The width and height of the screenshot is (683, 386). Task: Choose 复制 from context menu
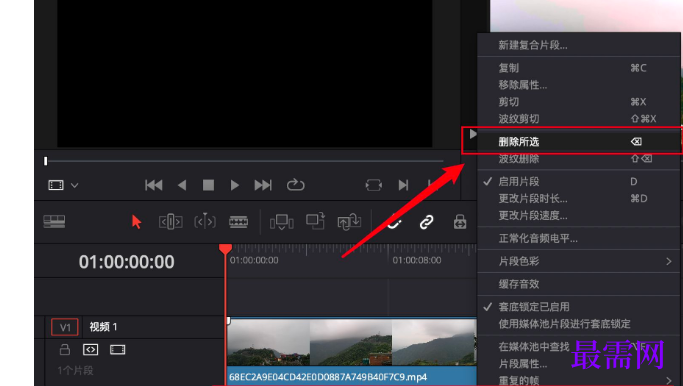(579, 68)
